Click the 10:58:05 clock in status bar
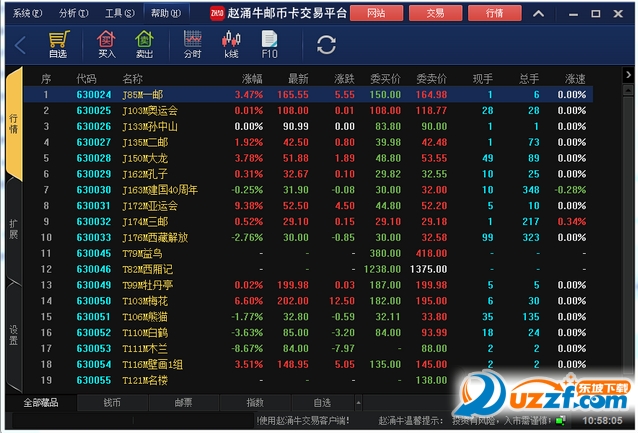Image resolution: width=638 pixels, height=433 pixels. coord(602,420)
